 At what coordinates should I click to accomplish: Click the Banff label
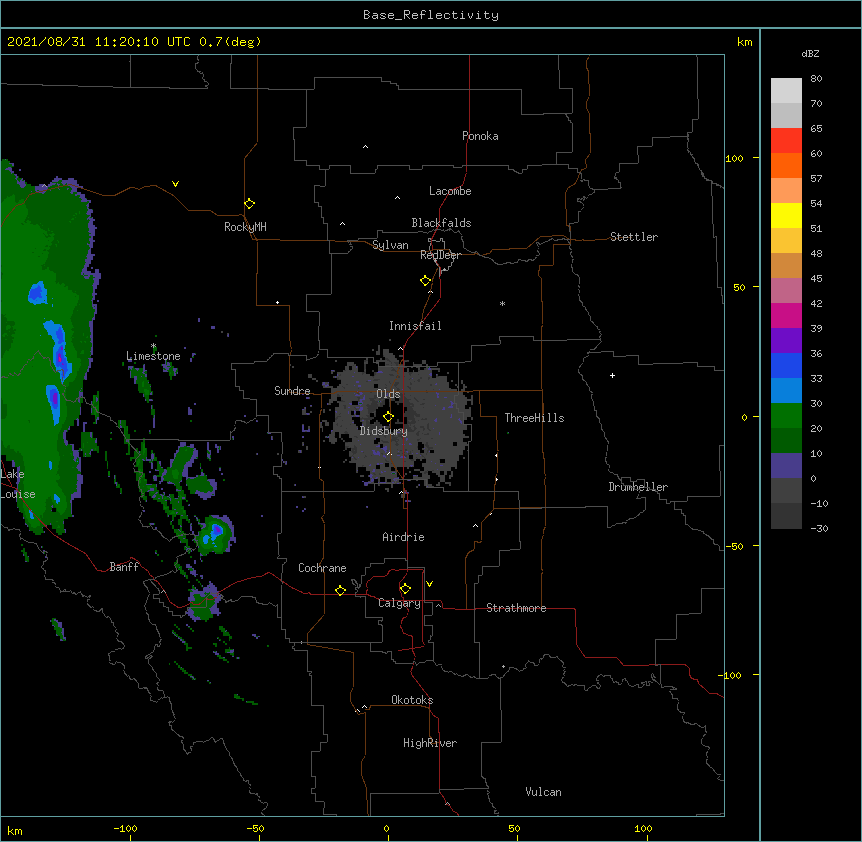[x=124, y=567]
